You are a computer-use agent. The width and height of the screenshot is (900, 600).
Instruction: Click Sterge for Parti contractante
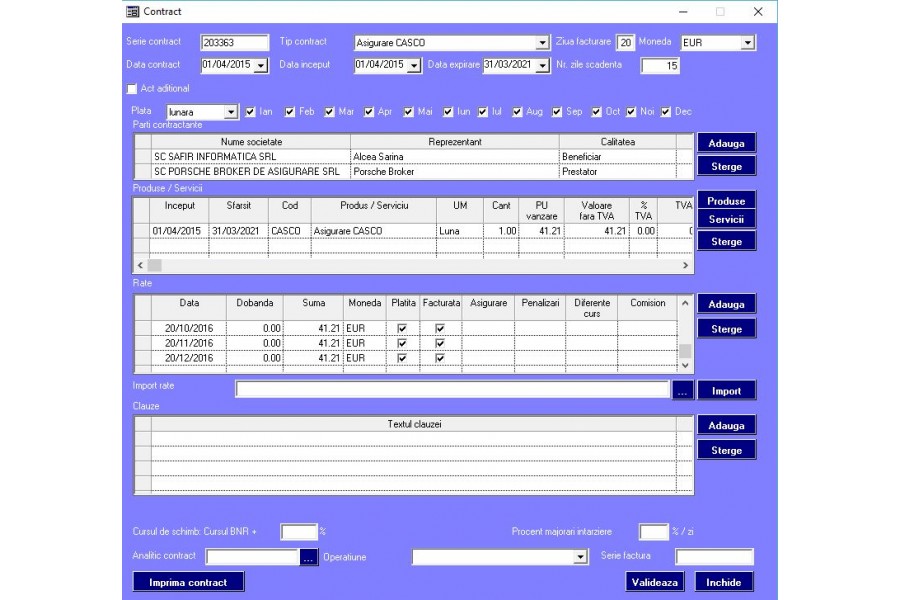[x=726, y=166]
